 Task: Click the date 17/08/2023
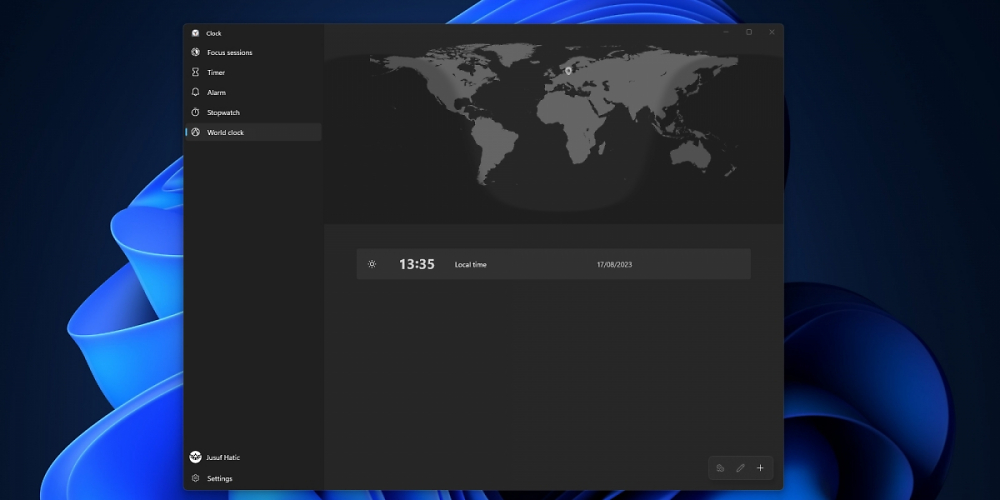(x=614, y=265)
